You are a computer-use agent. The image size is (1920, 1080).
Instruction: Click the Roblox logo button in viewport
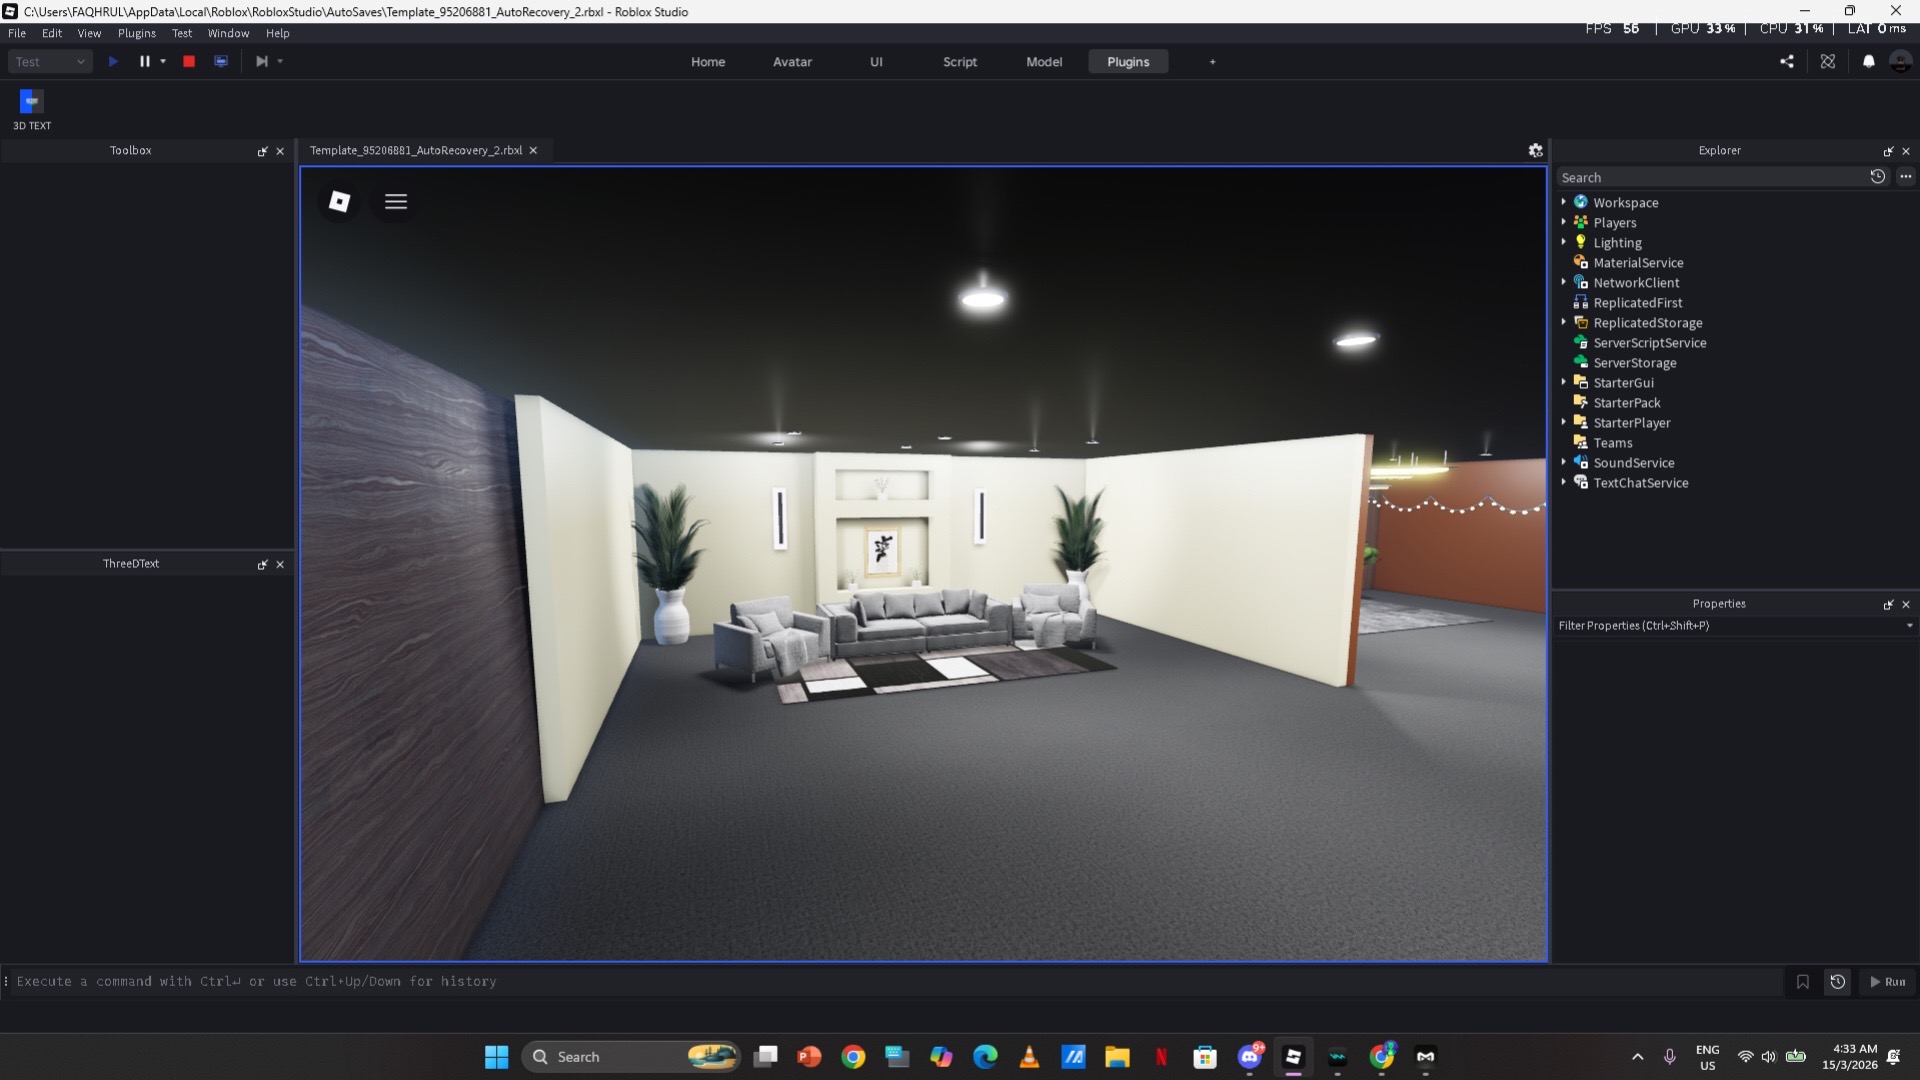coord(340,201)
